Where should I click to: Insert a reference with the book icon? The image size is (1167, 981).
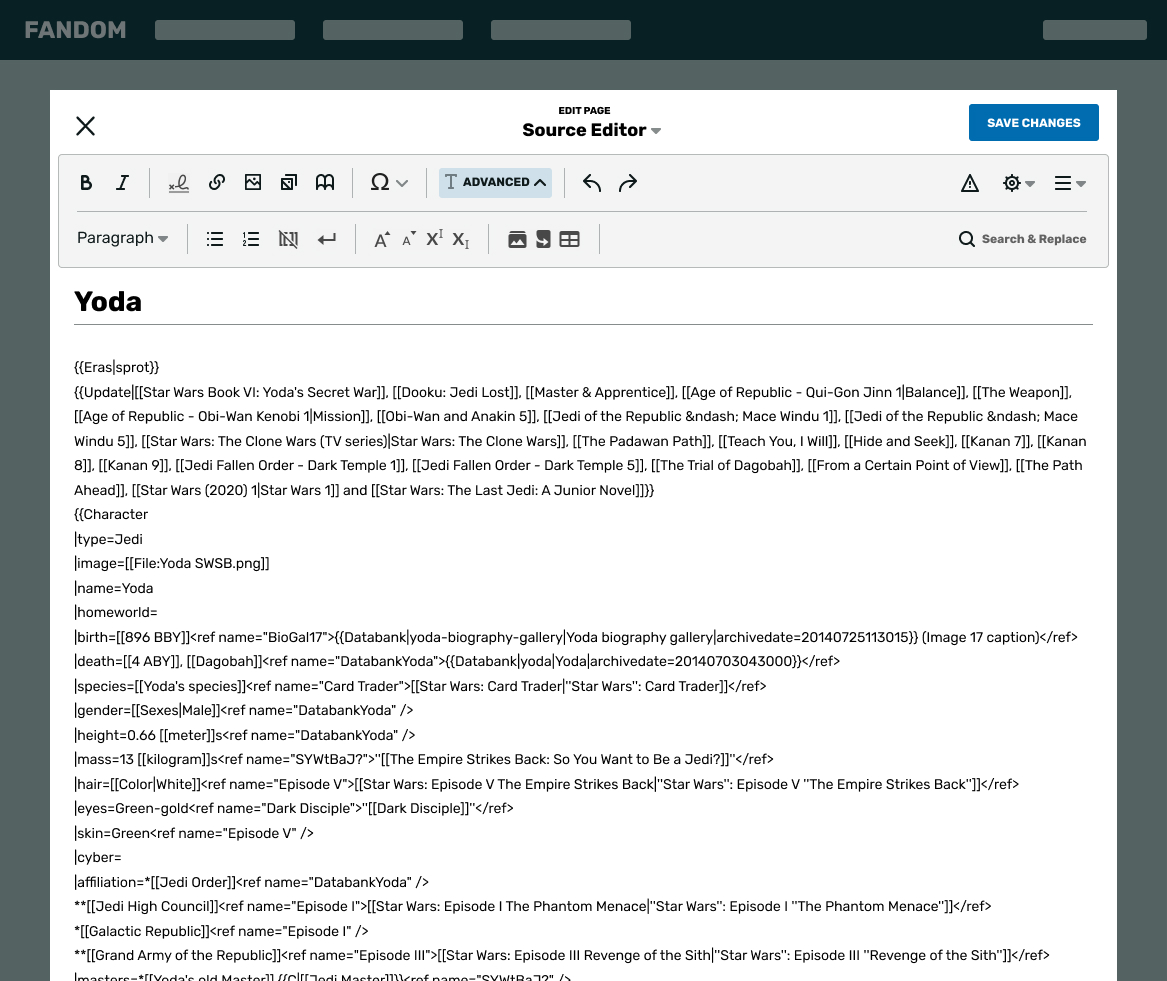[x=325, y=182]
